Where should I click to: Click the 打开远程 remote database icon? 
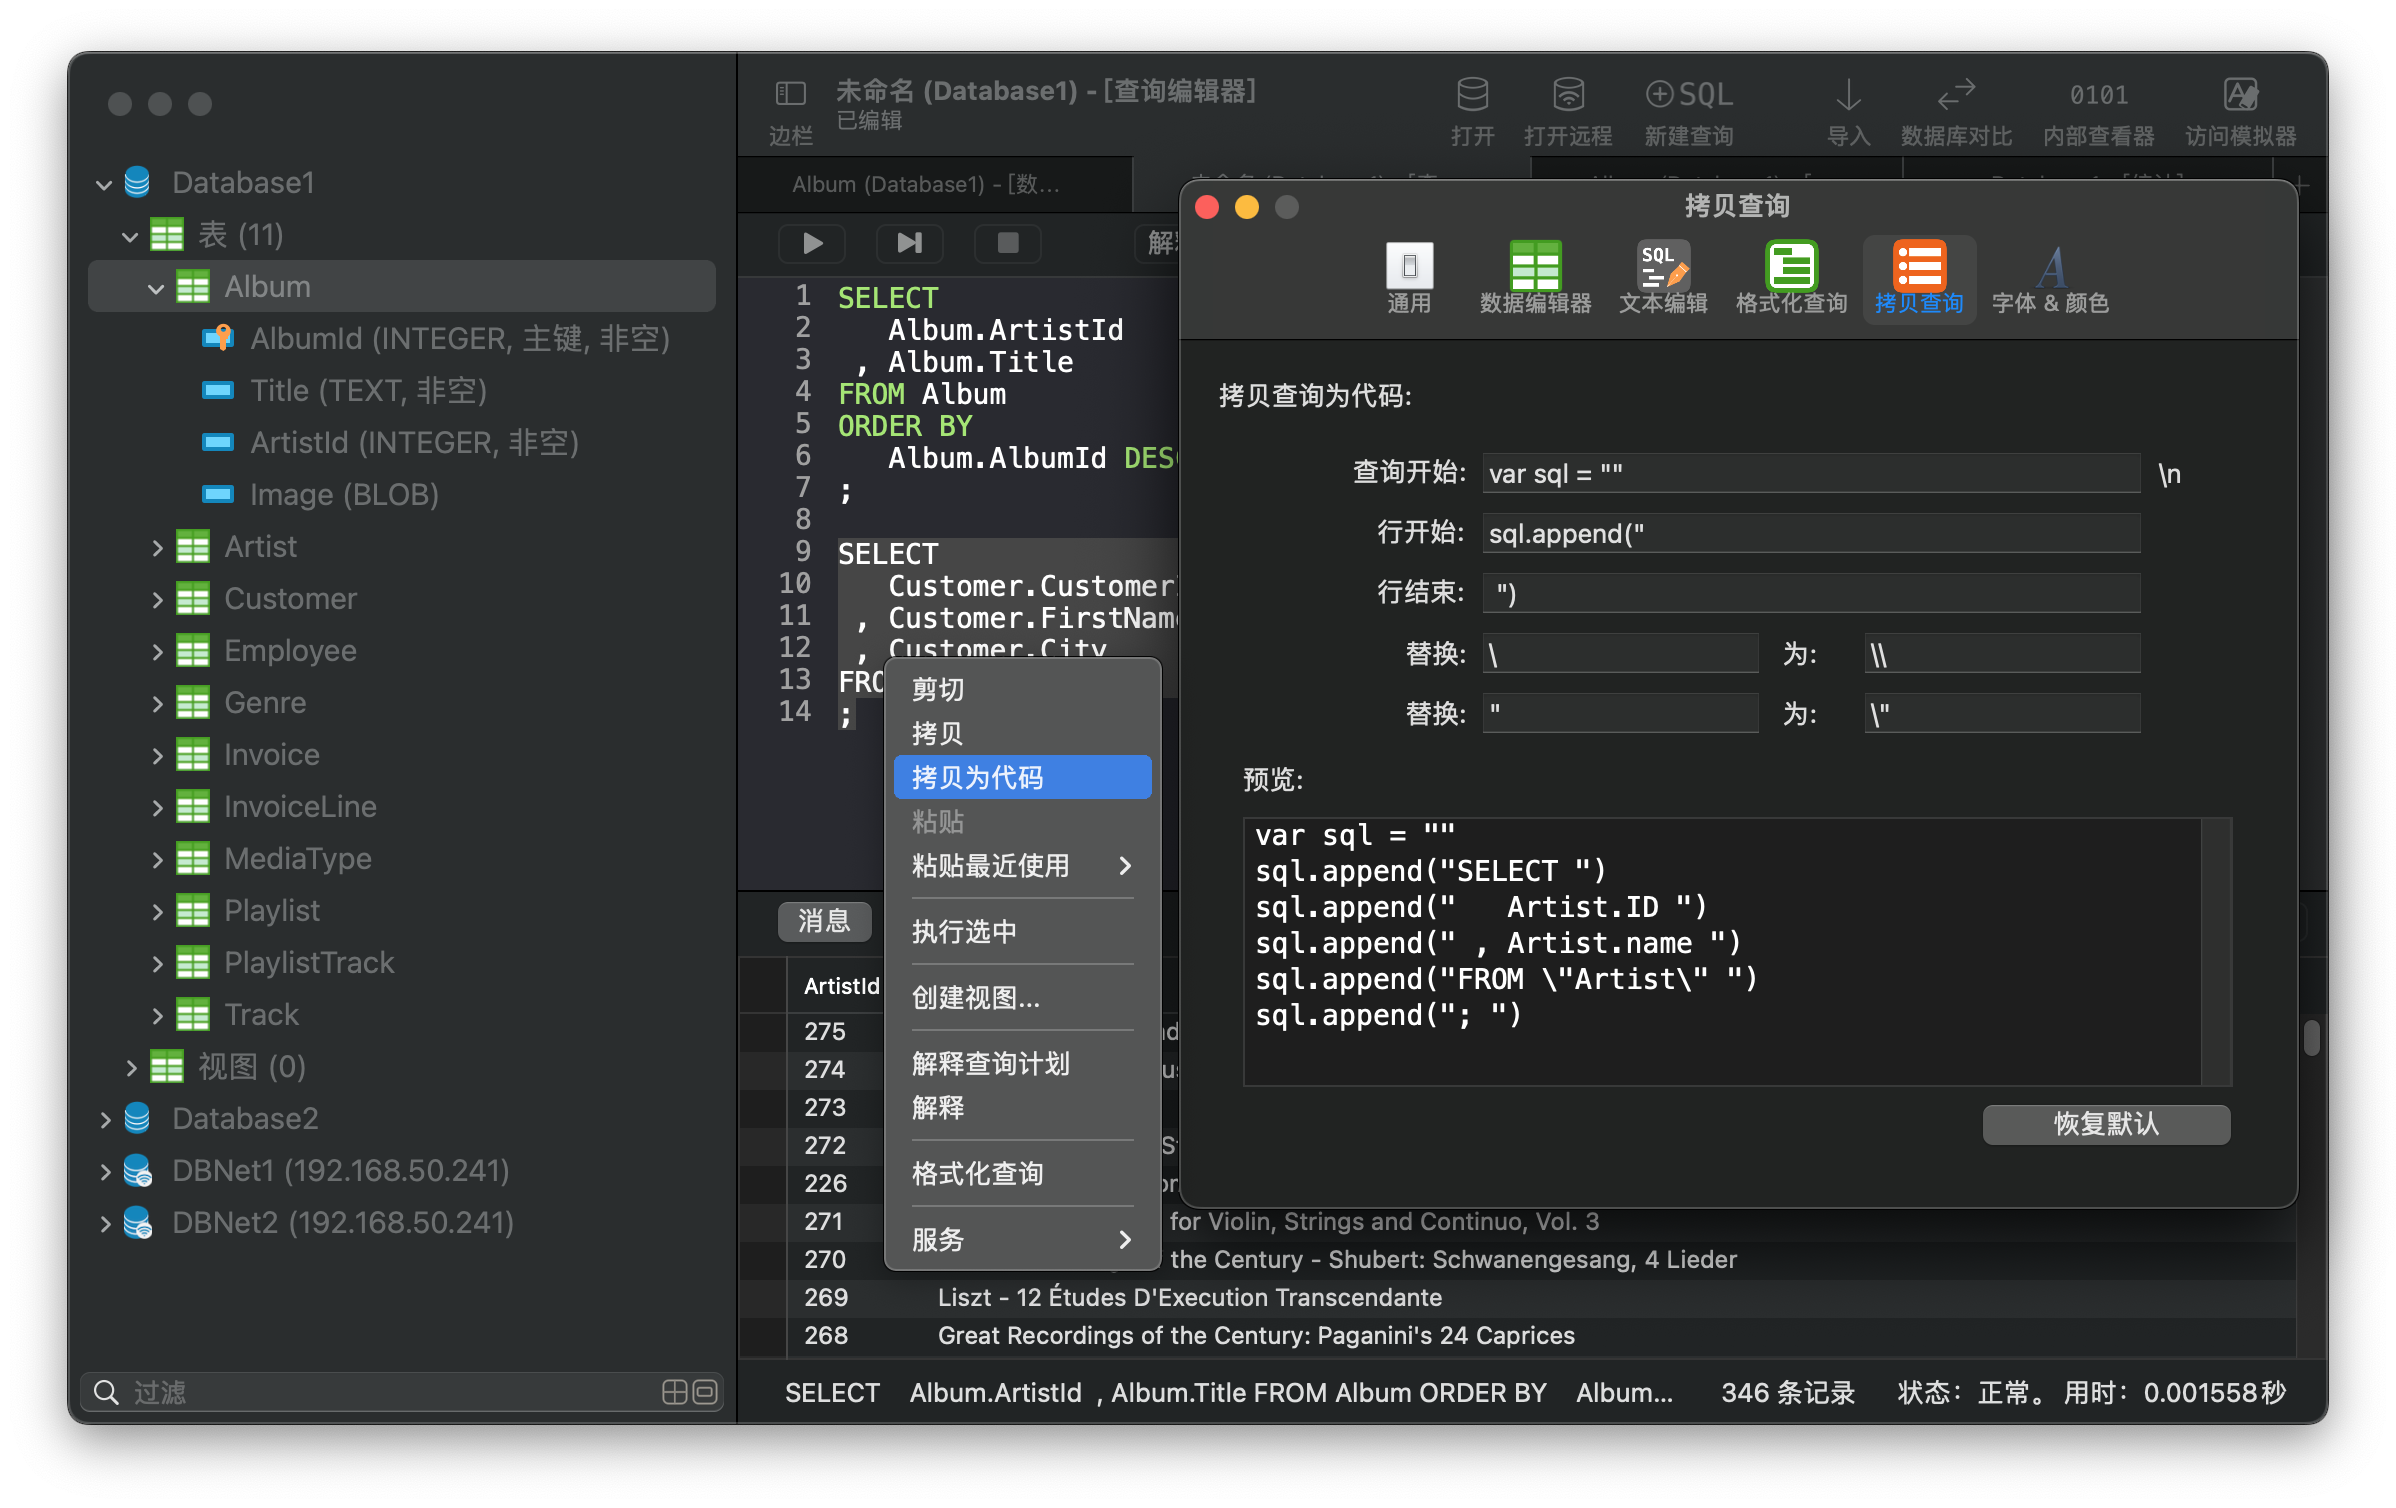1568,95
